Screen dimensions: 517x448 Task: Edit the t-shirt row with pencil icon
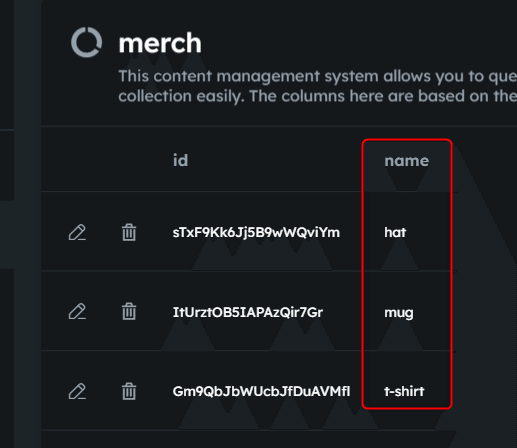point(77,391)
